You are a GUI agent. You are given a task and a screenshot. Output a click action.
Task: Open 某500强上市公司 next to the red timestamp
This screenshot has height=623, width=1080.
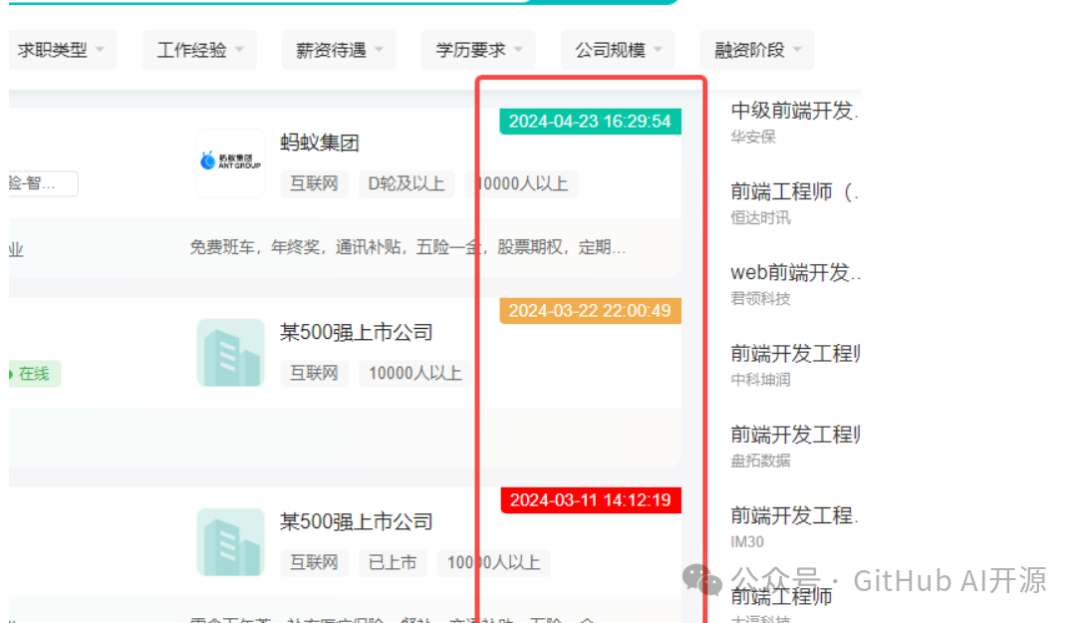pyautogui.click(x=356, y=522)
